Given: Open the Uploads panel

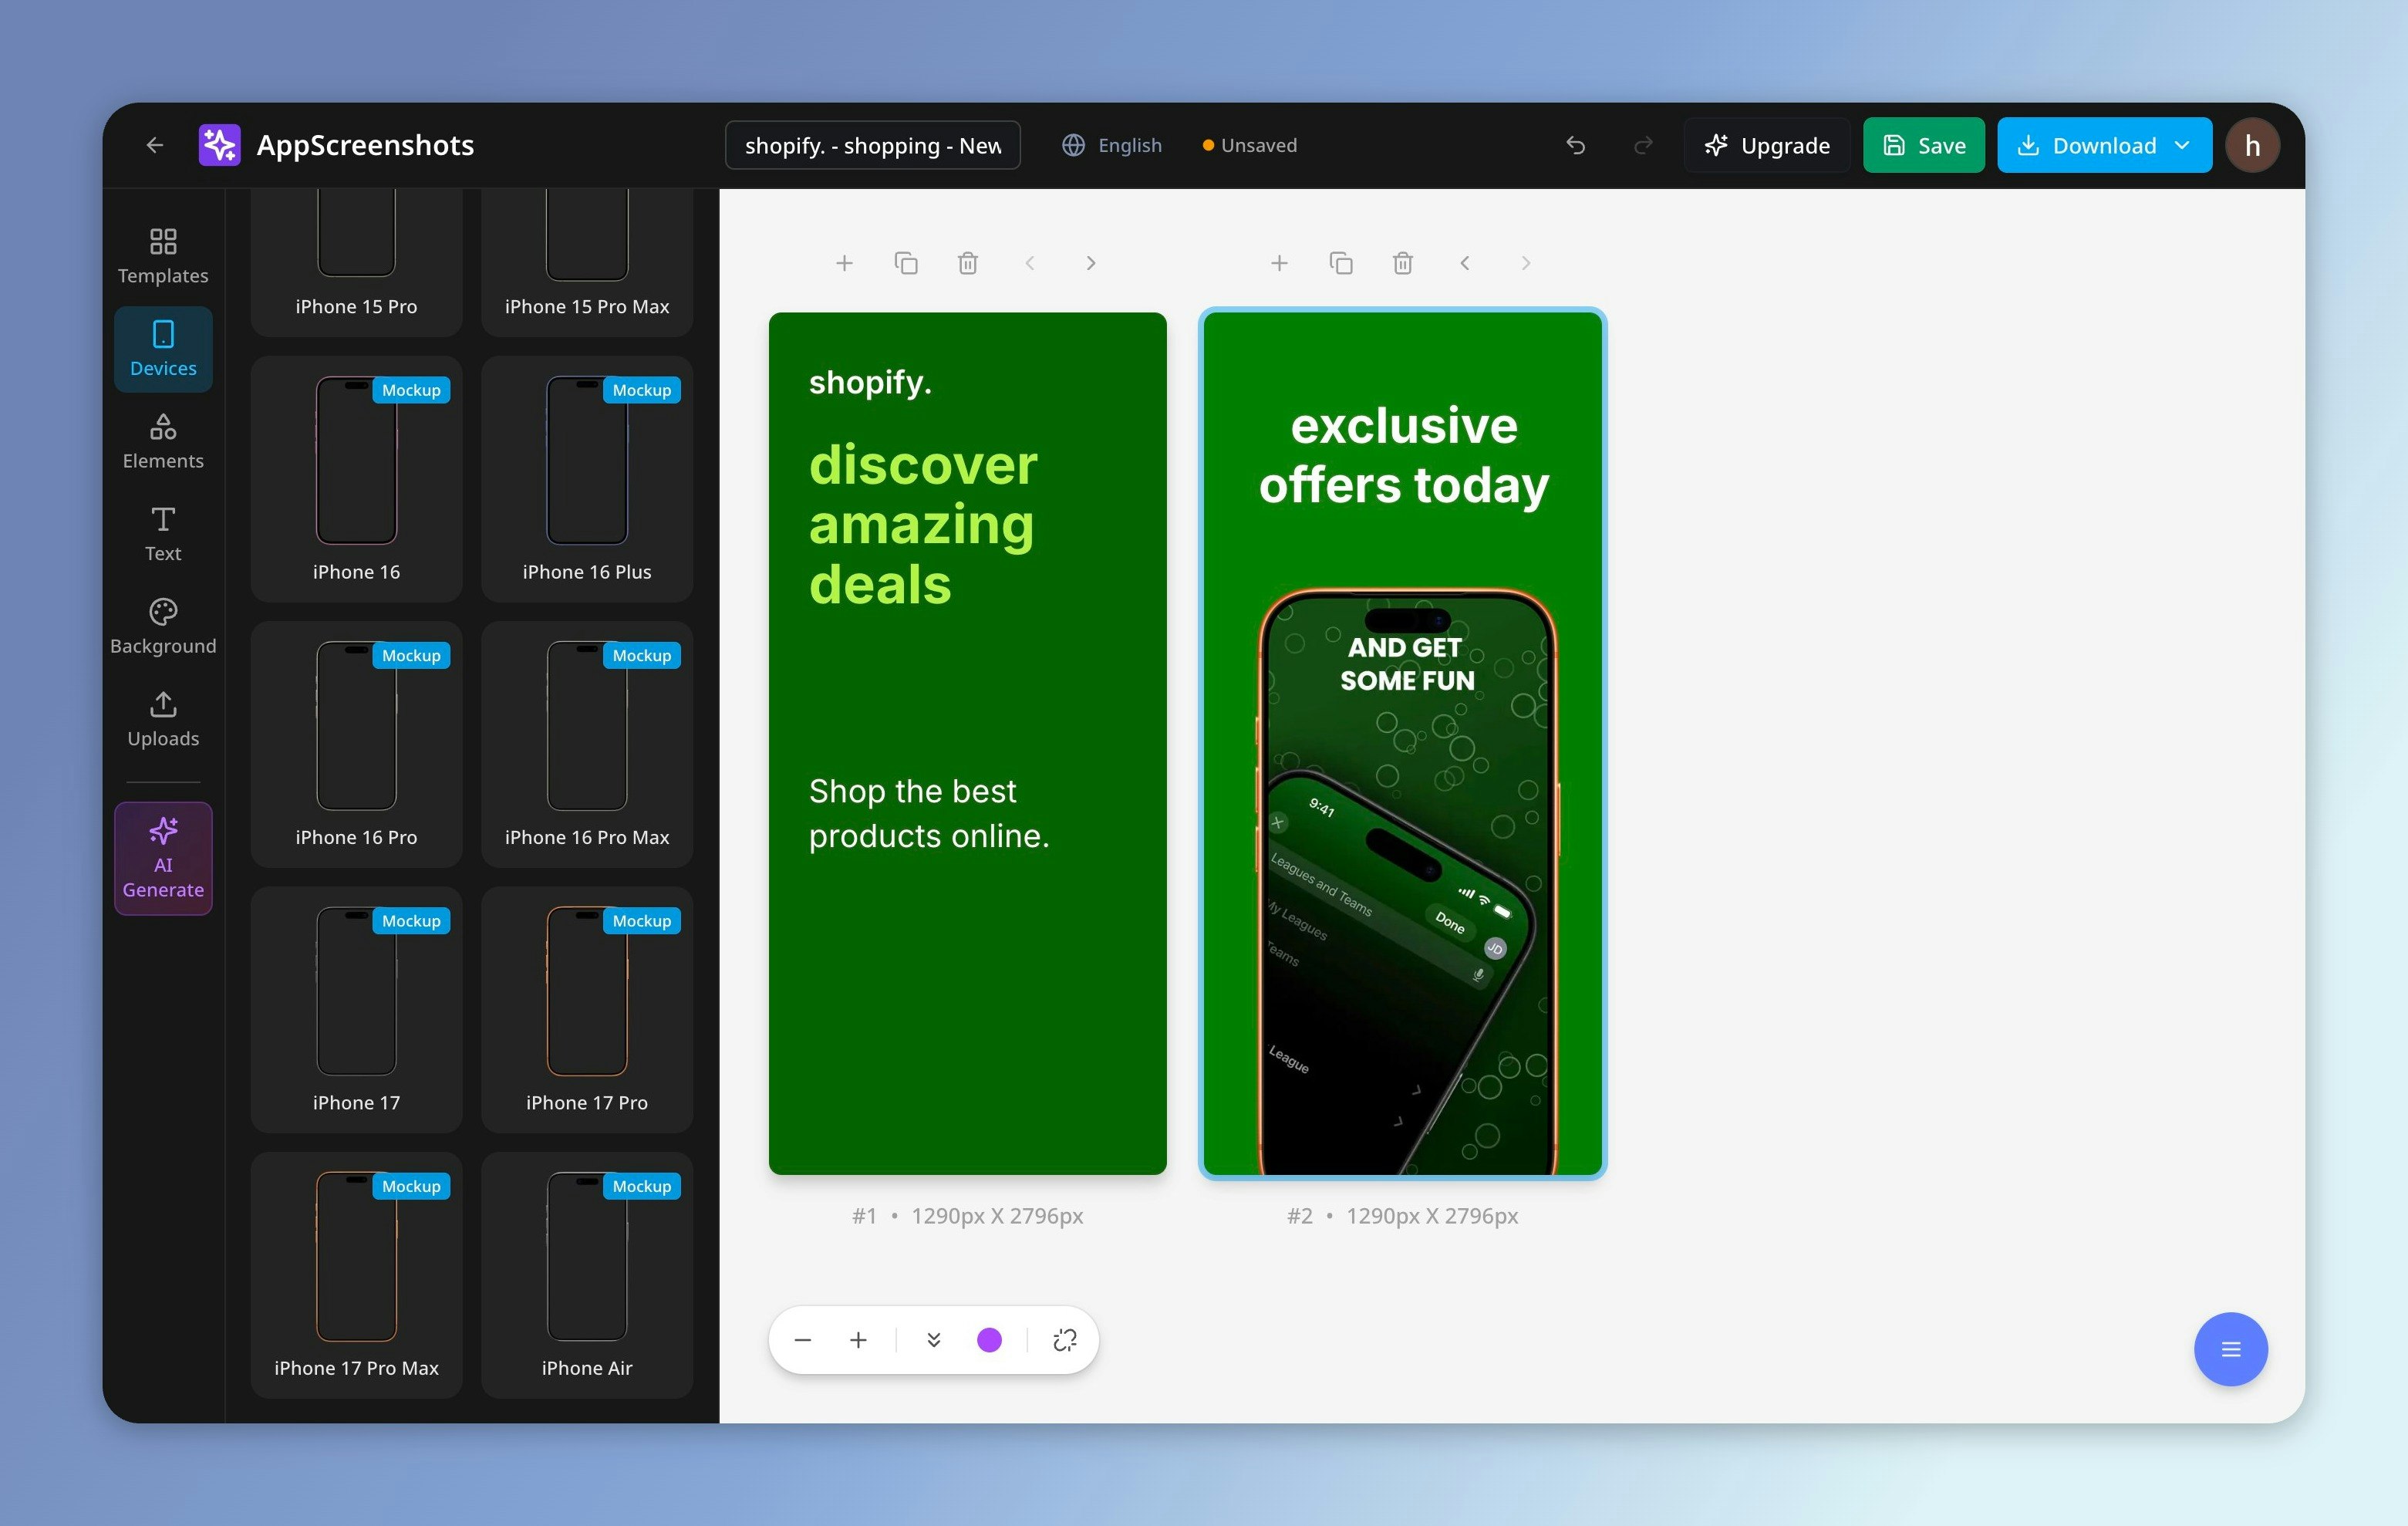Looking at the screenshot, I should 163,718.
